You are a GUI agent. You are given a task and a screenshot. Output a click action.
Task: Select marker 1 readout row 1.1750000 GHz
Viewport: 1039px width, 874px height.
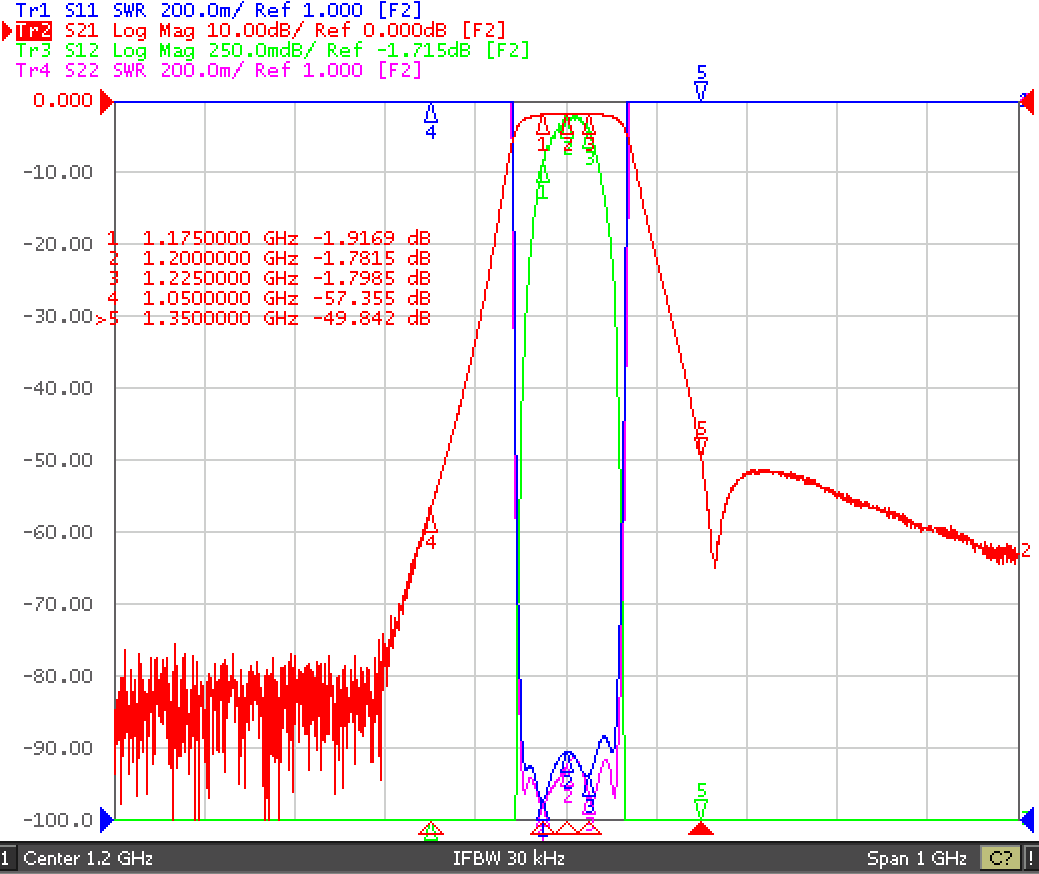269,238
